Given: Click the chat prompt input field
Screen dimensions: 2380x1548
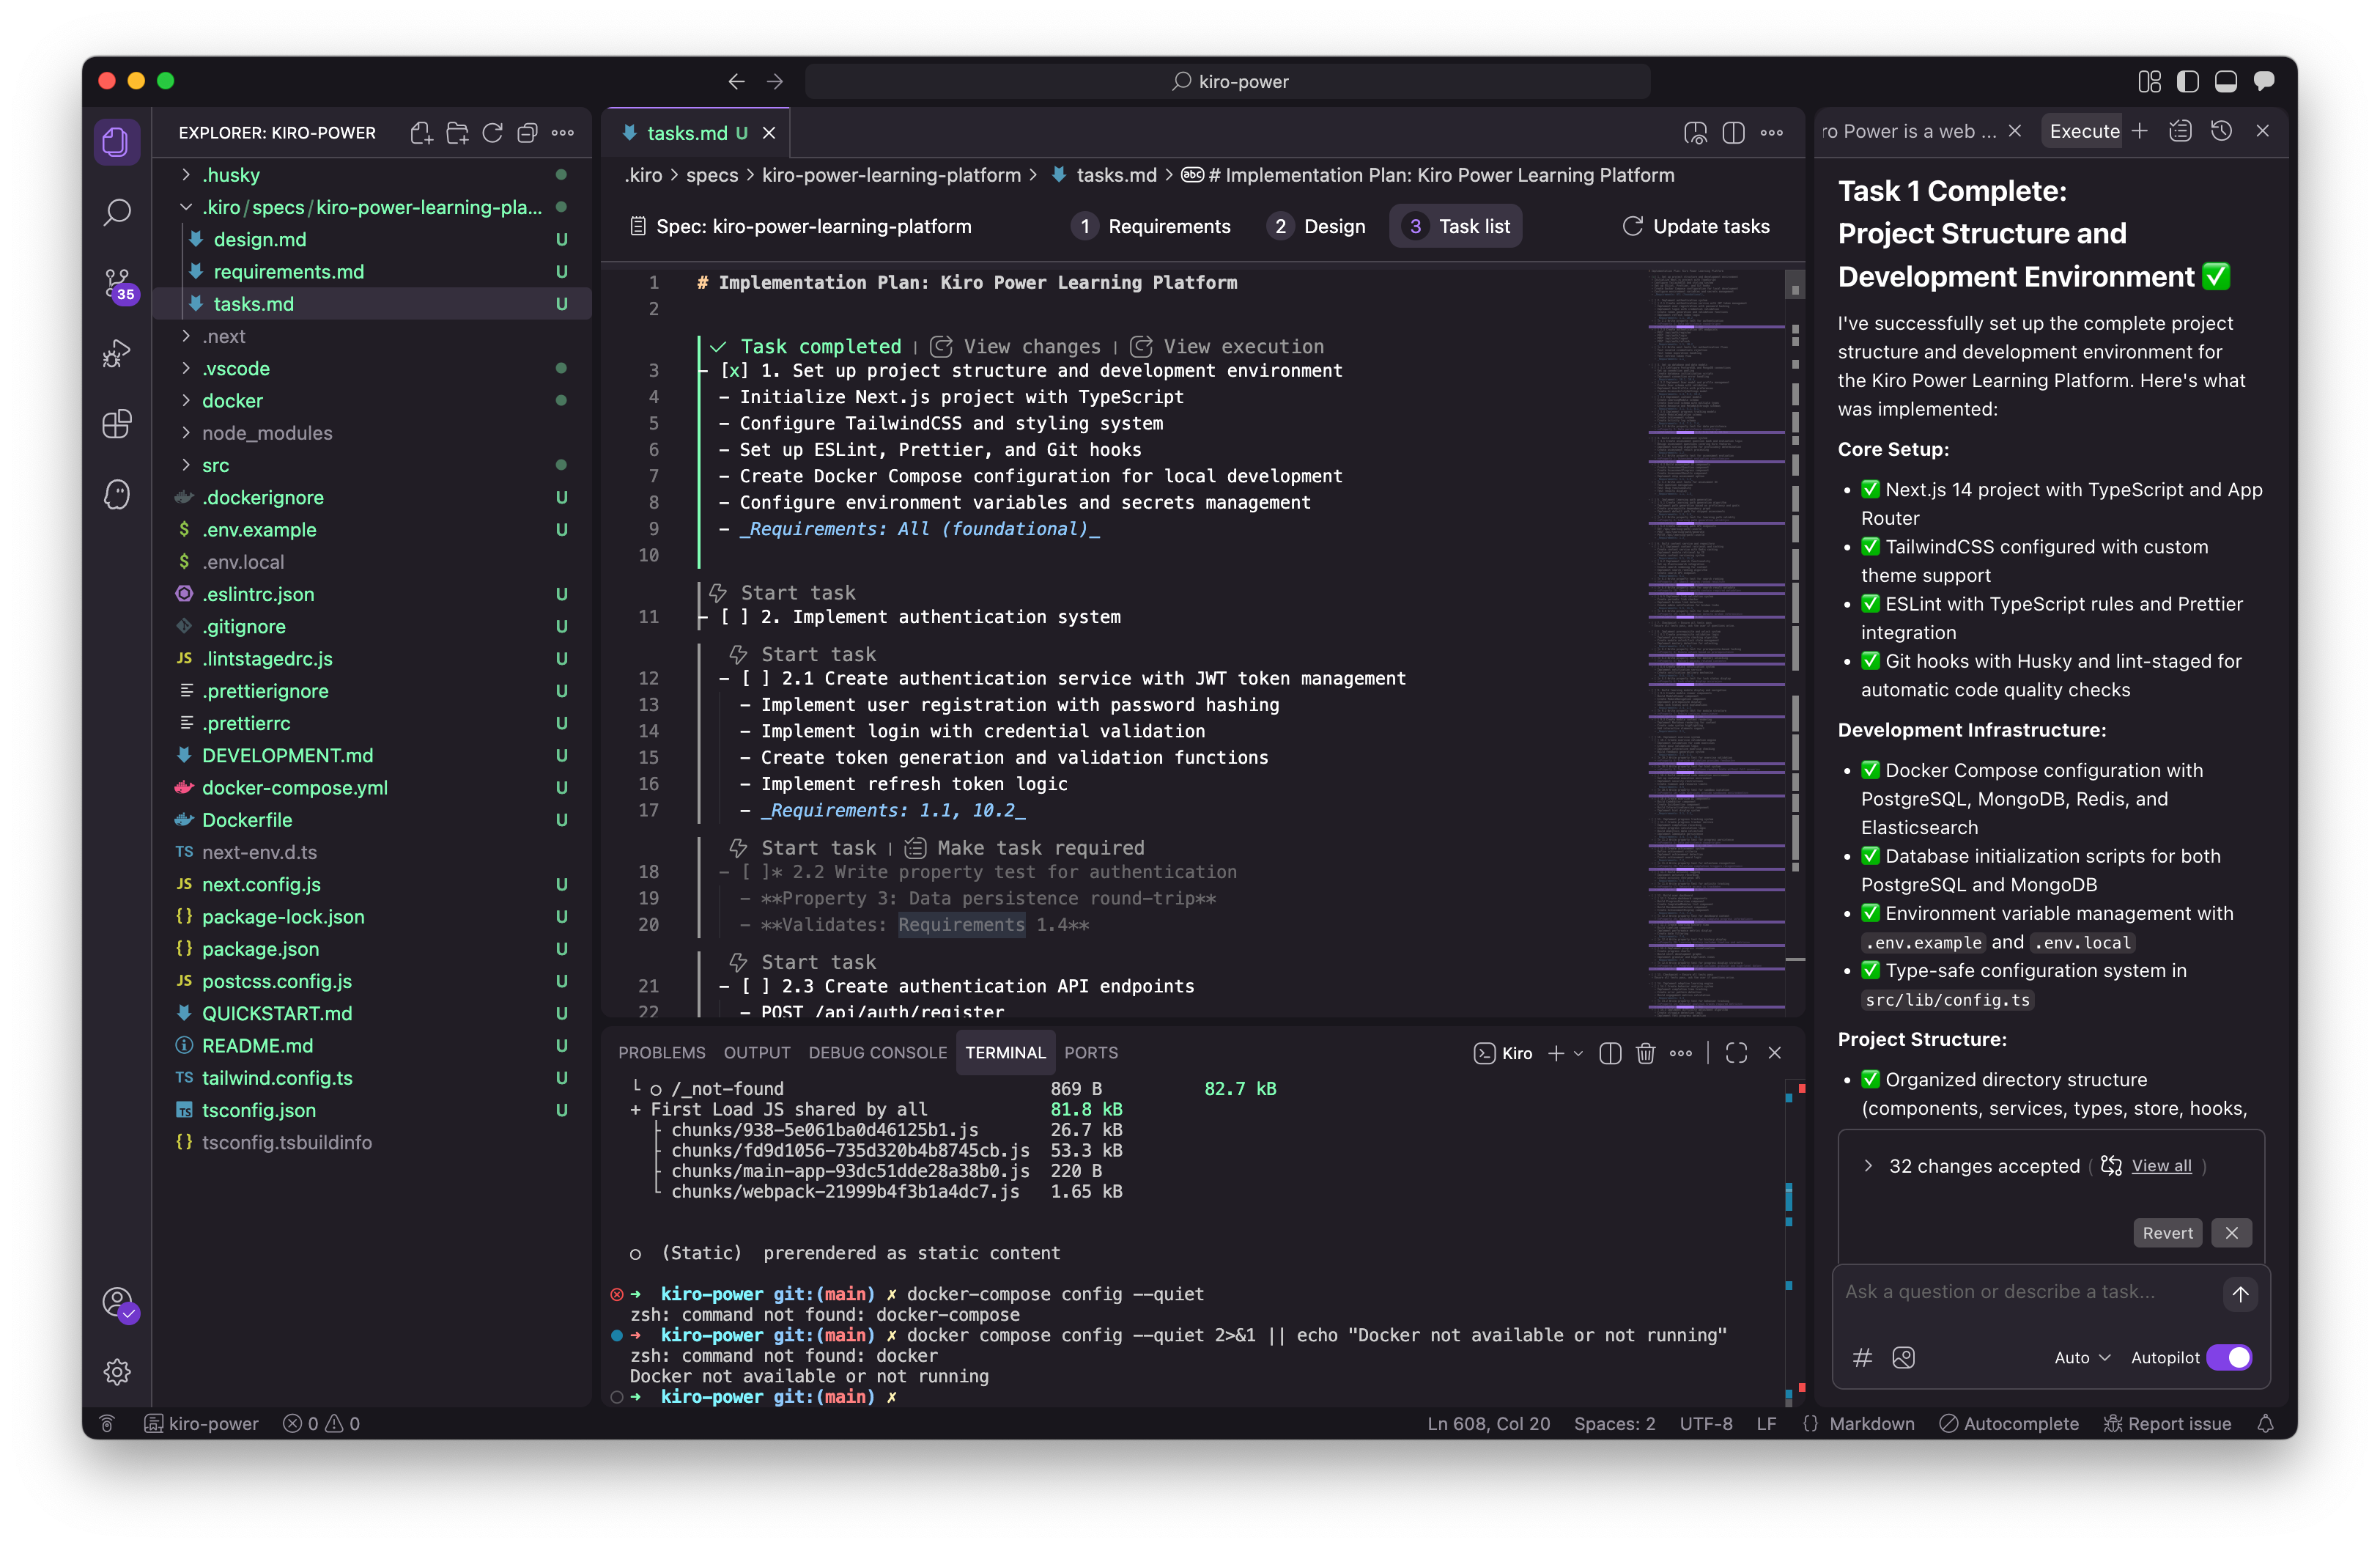Looking at the screenshot, I should tap(2020, 1292).
